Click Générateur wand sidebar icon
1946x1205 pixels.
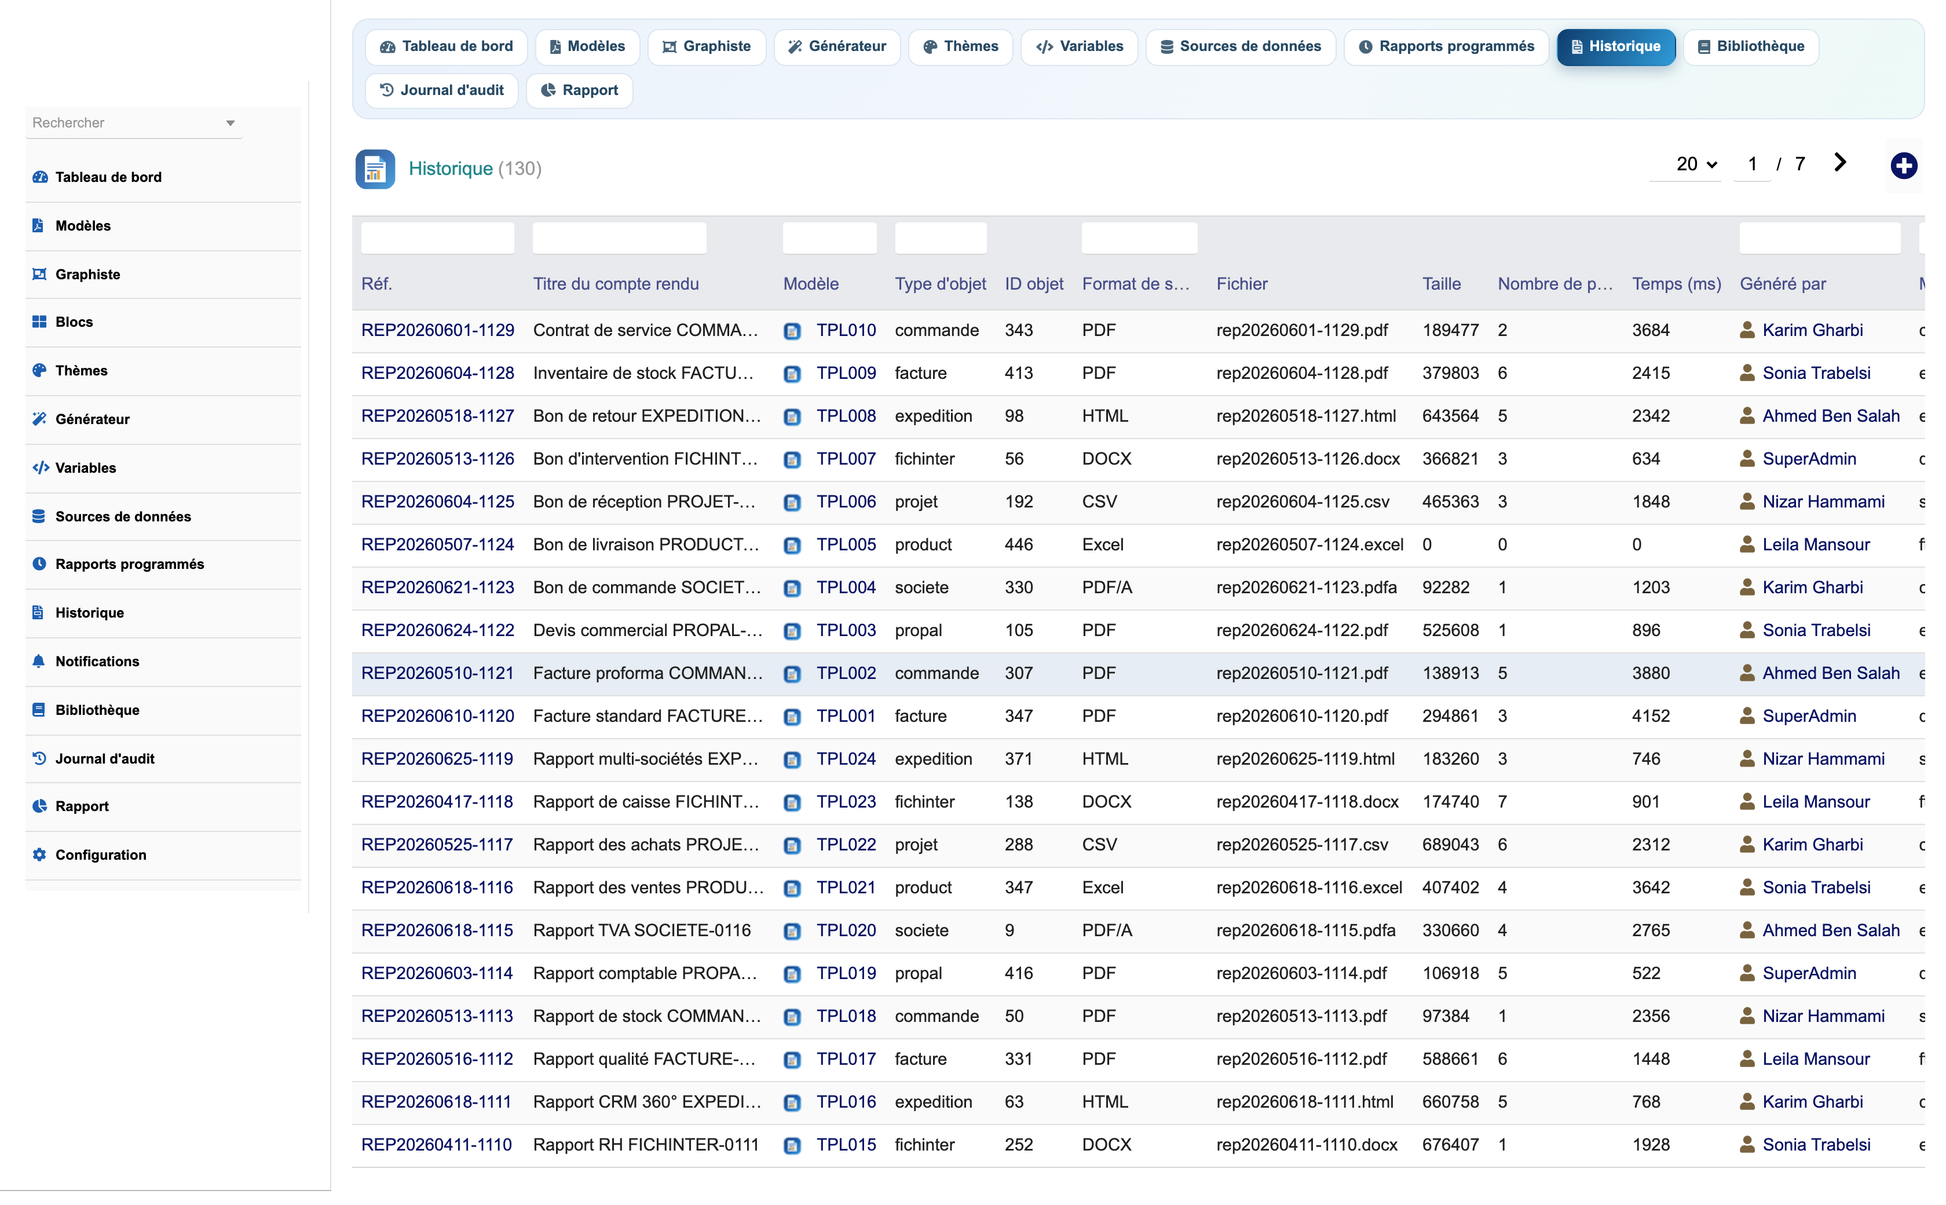click(x=39, y=419)
